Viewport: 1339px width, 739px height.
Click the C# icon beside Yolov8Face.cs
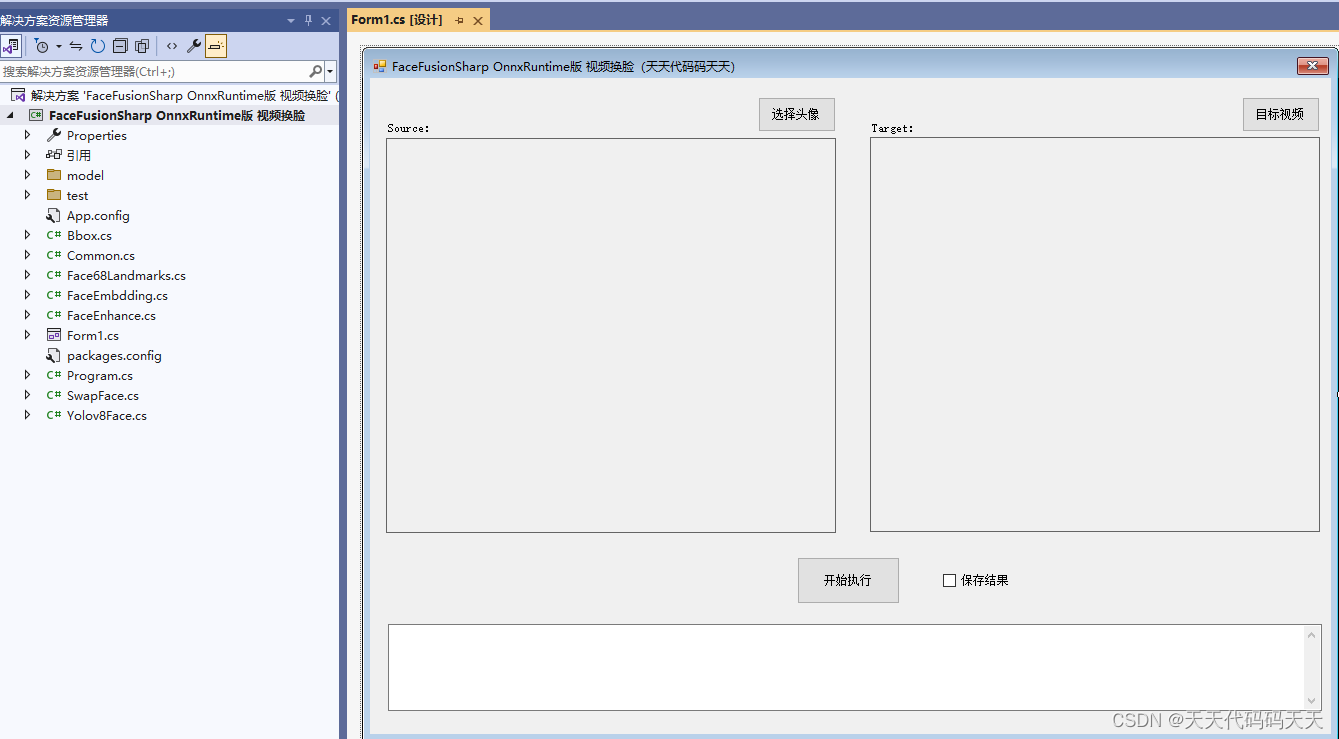coord(54,415)
